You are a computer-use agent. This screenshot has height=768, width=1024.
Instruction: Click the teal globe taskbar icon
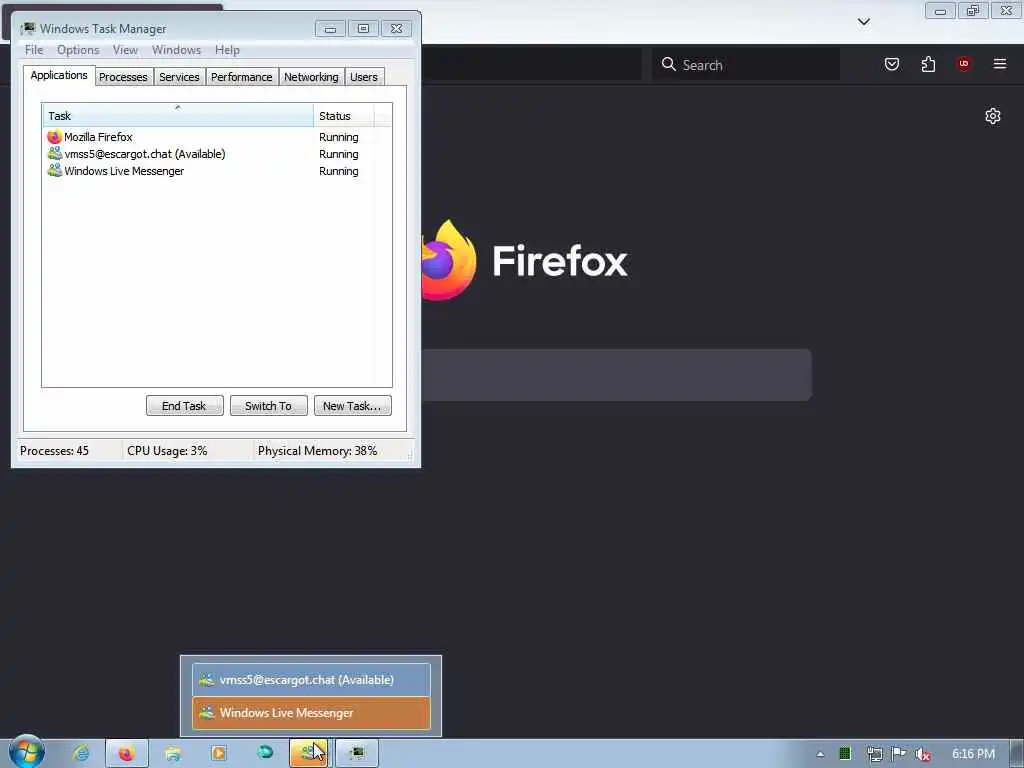tap(264, 753)
